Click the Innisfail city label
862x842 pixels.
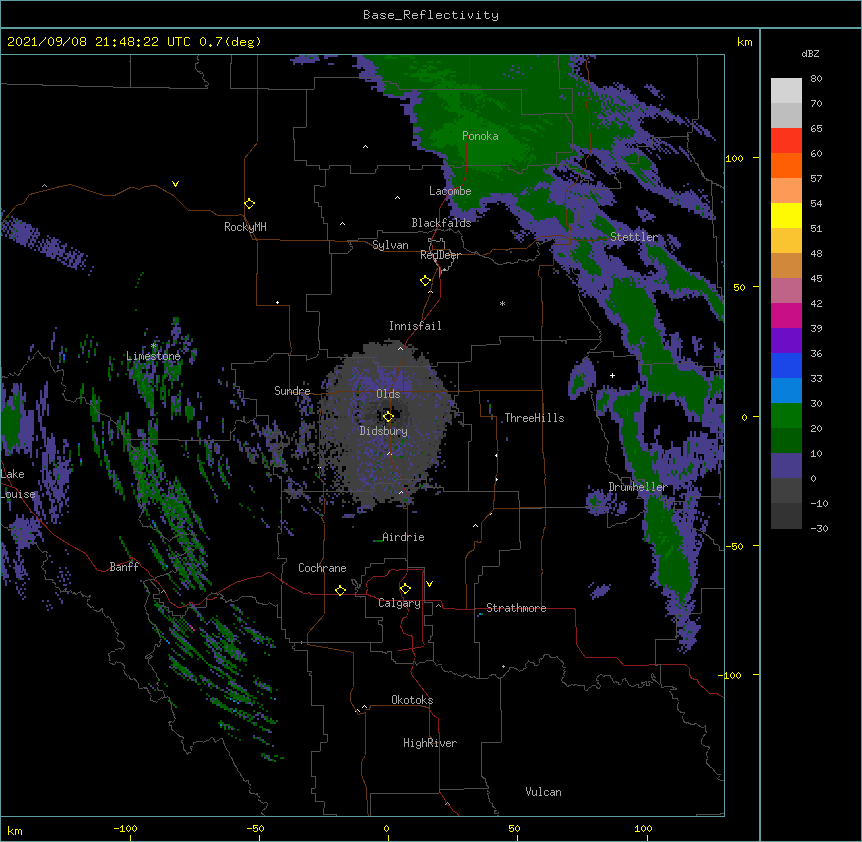415,326
